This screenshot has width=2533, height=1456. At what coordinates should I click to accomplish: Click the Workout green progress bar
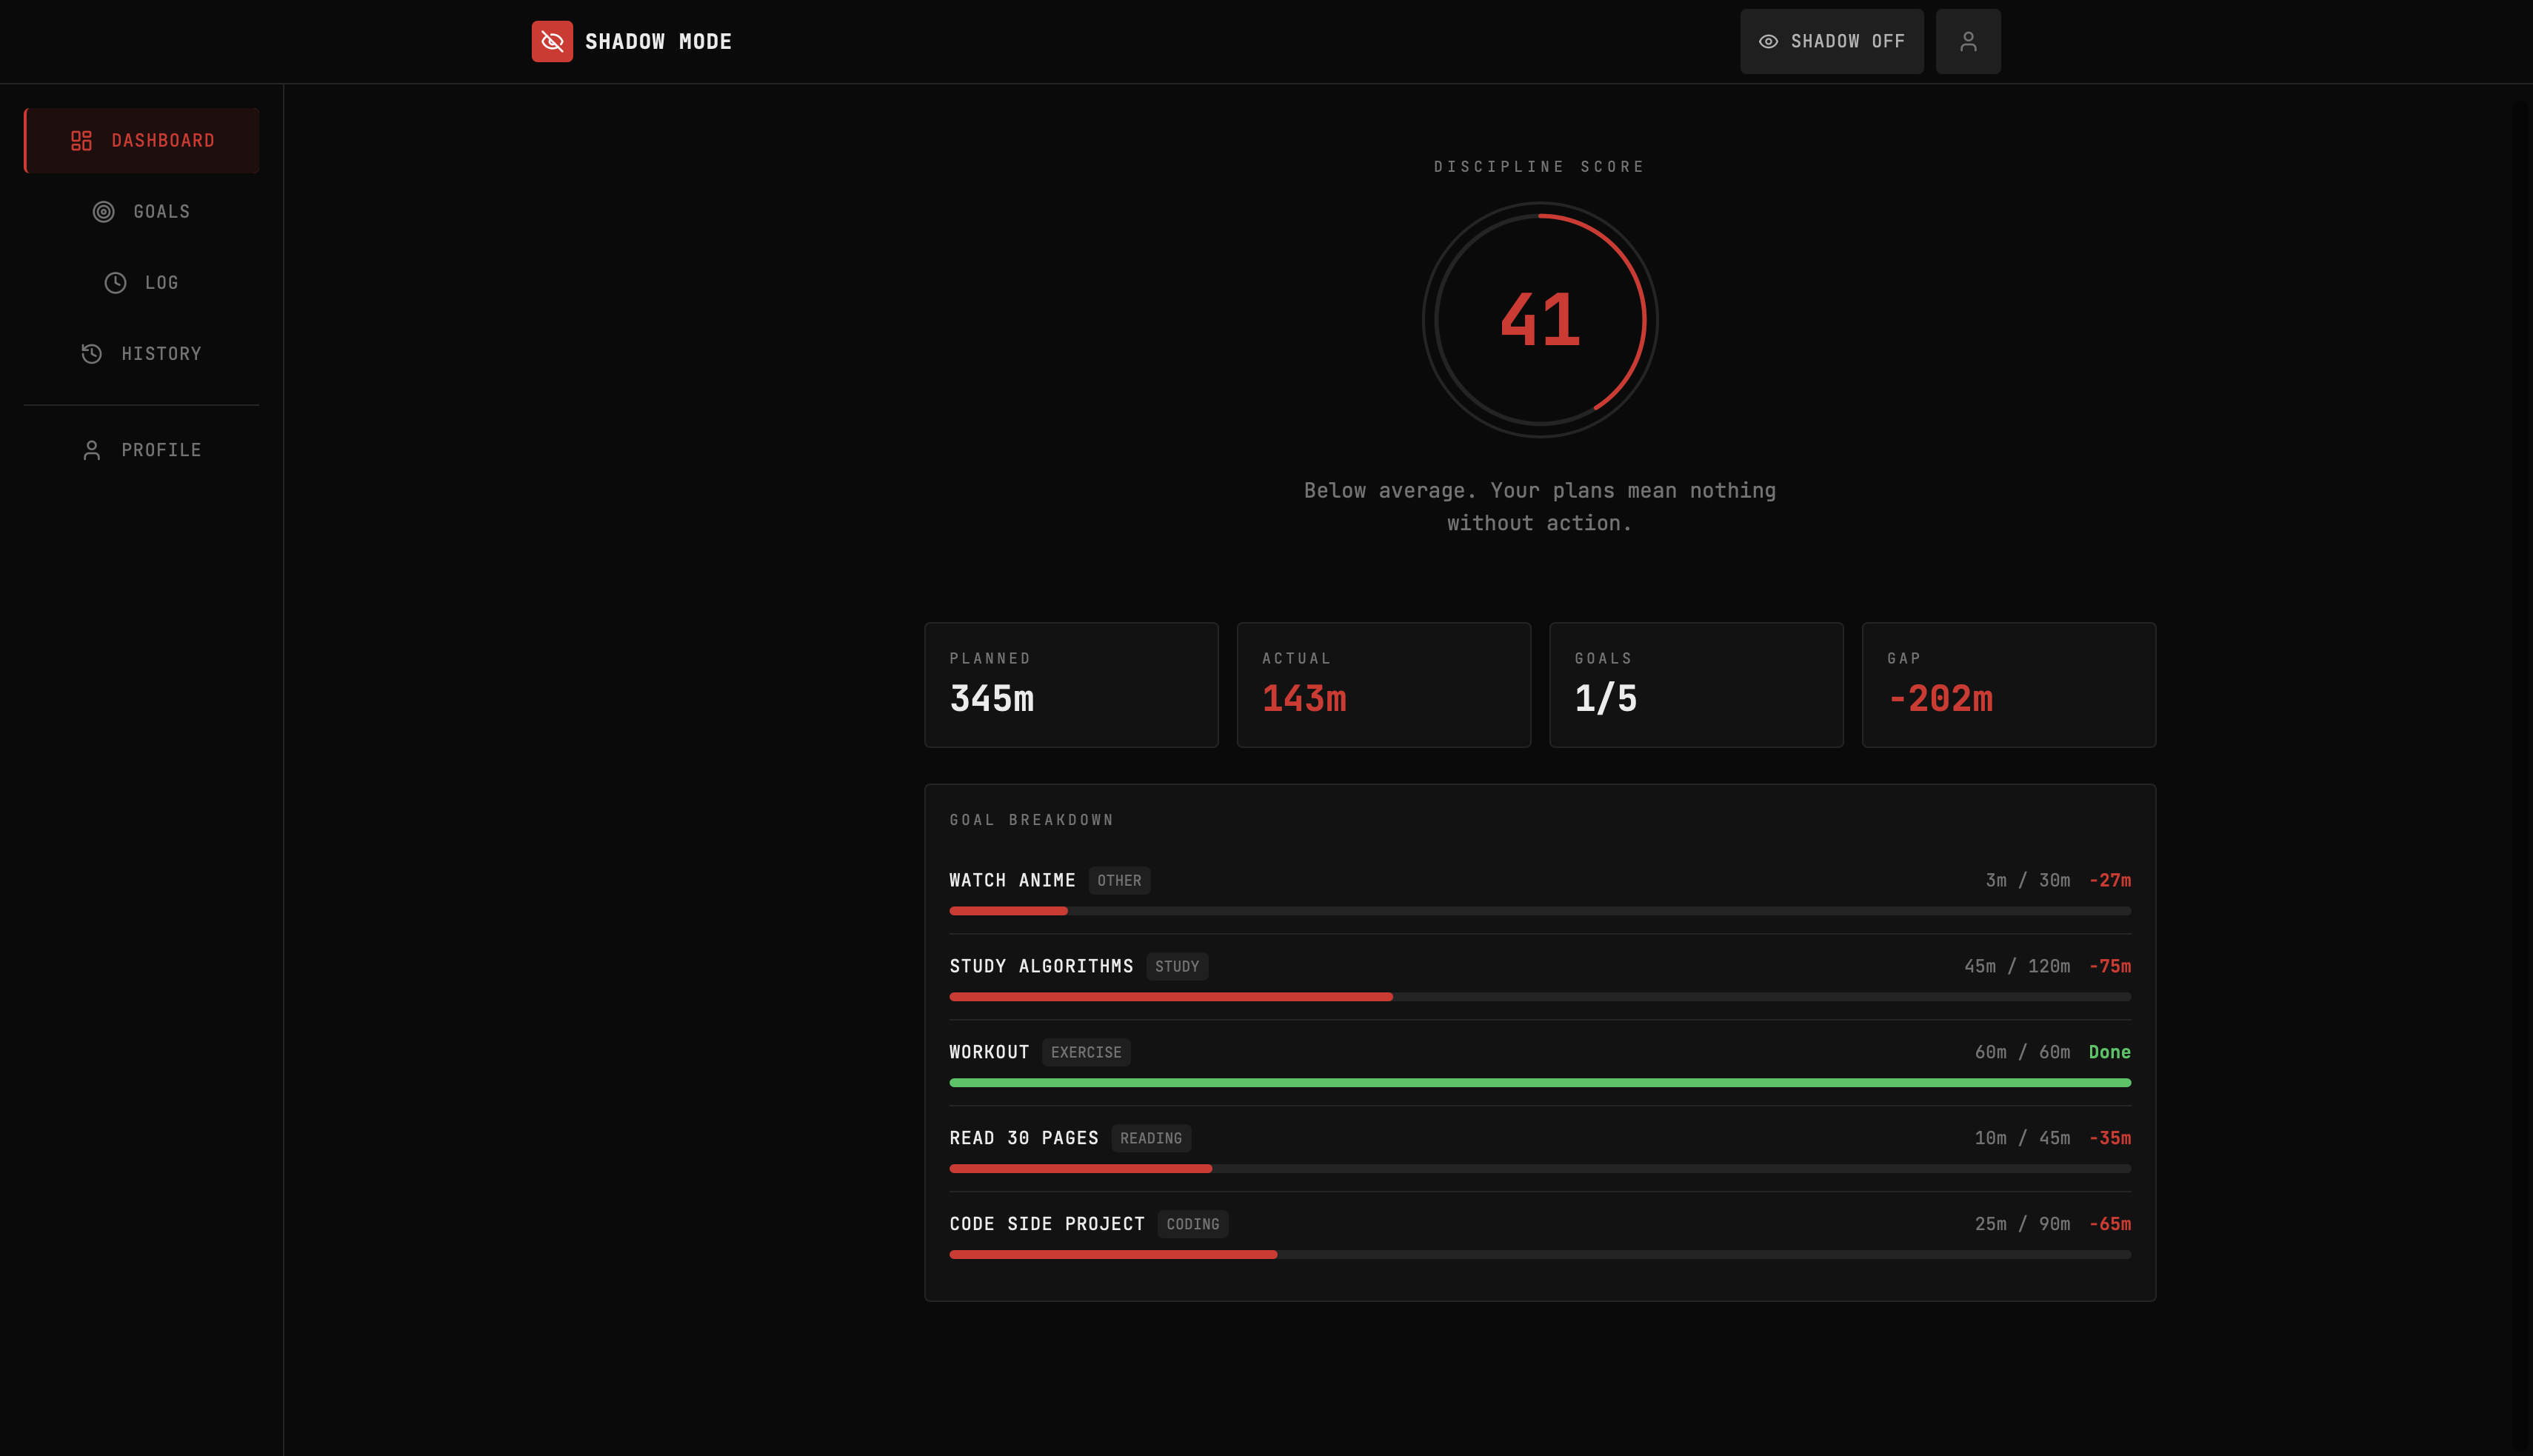tap(1539, 1083)
